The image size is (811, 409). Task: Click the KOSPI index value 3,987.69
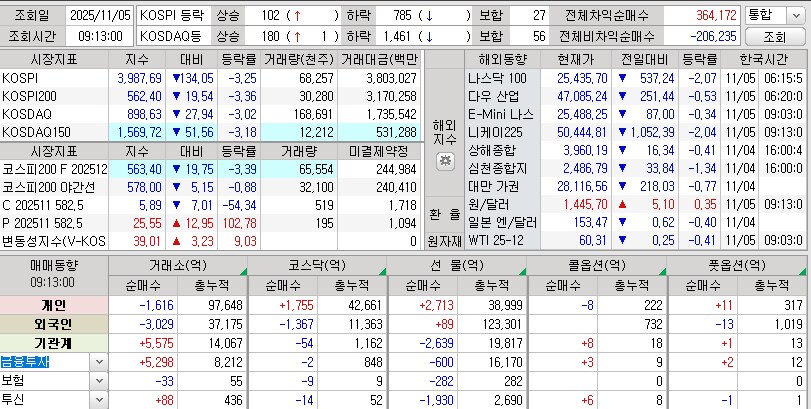click(140, 79)
